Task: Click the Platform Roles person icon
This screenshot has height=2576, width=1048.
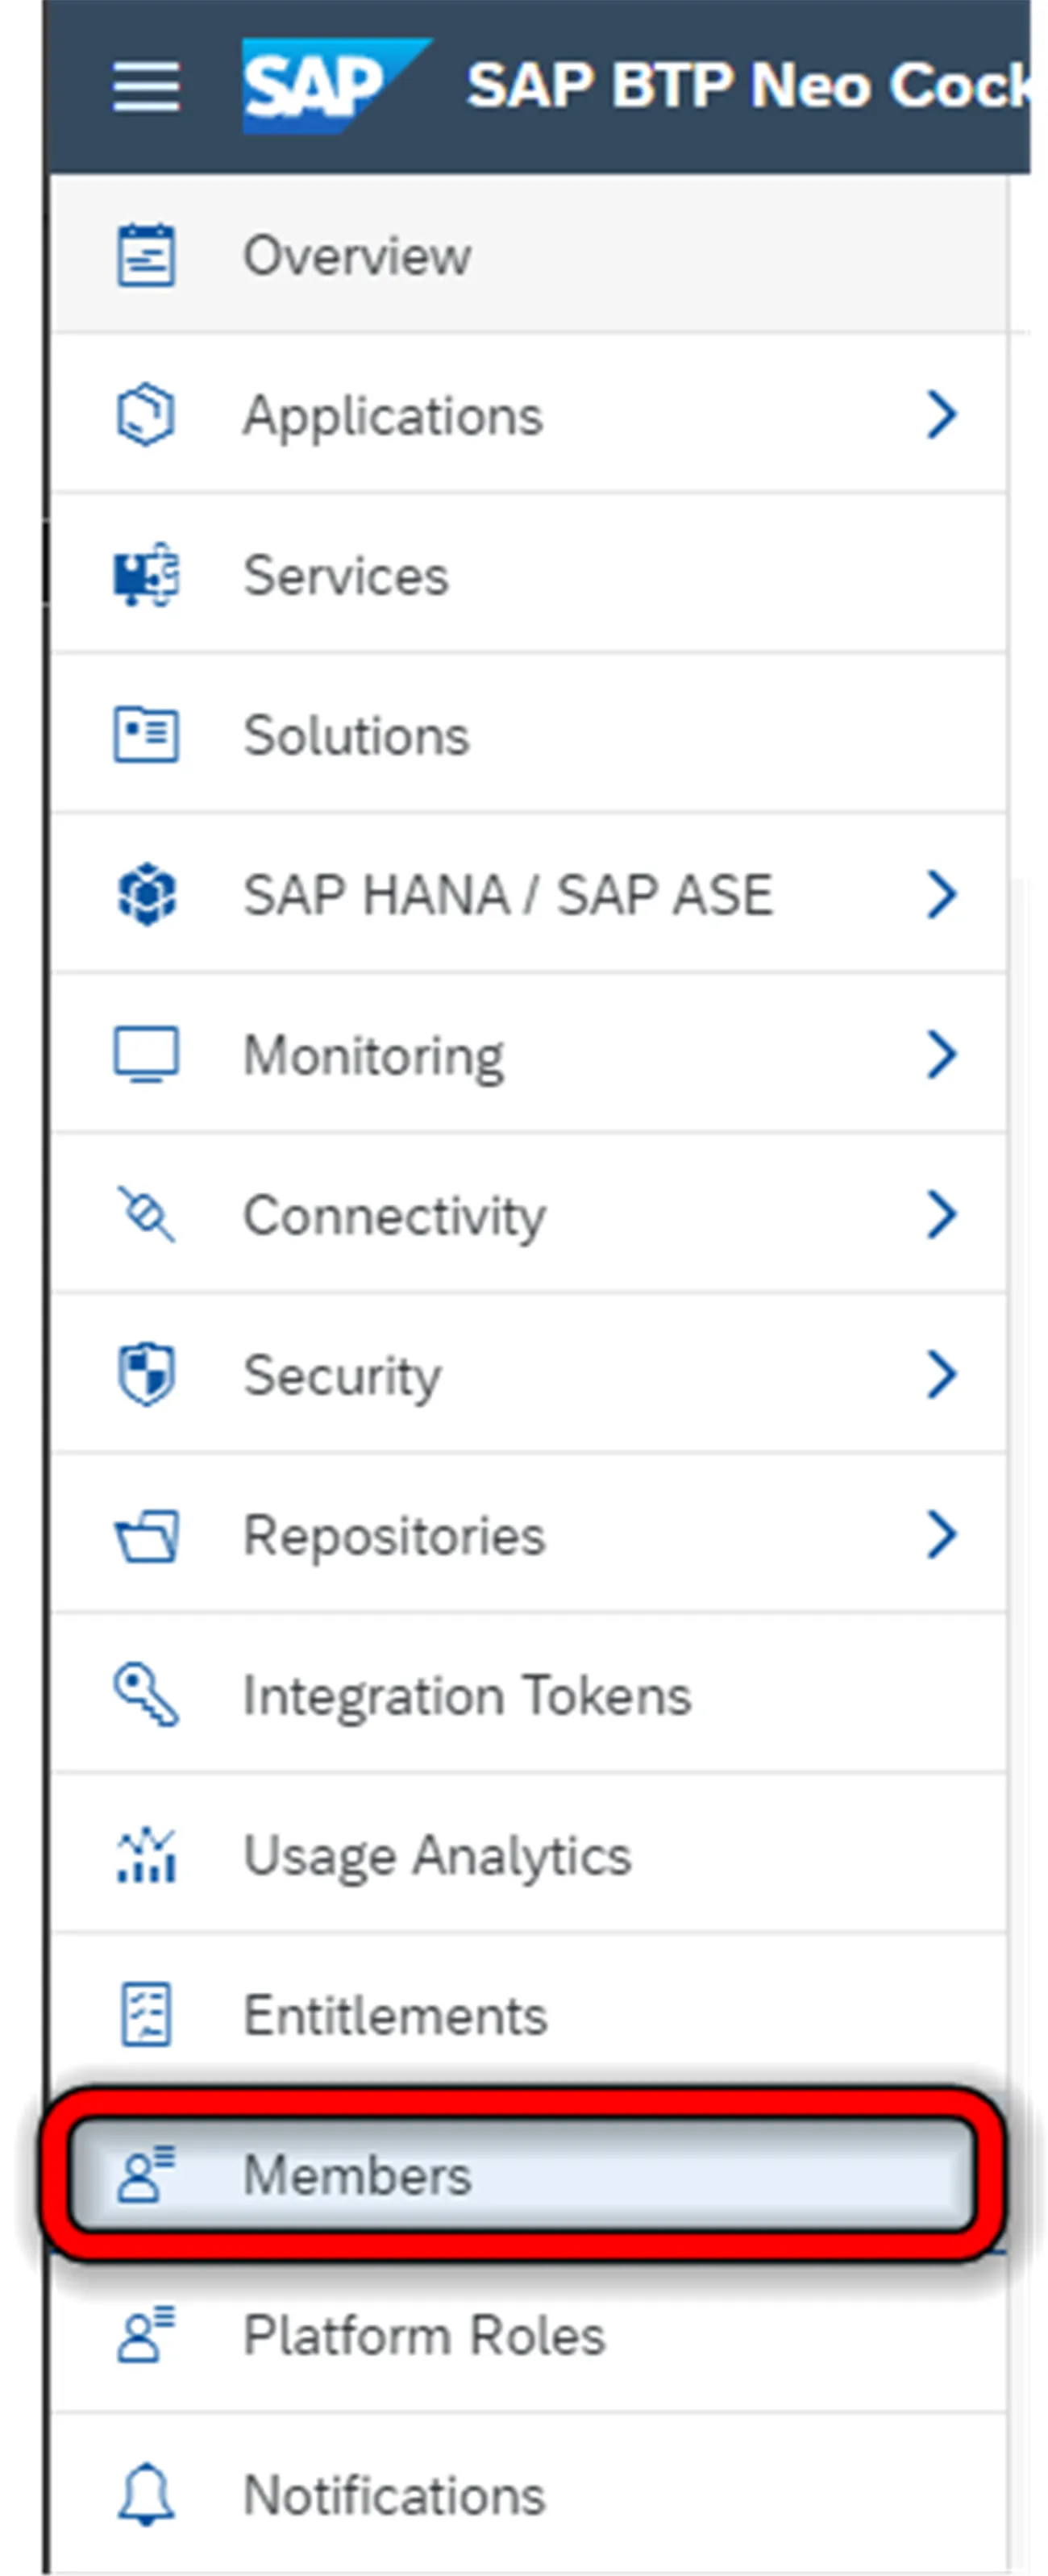Action: (x=146, y=2335)
